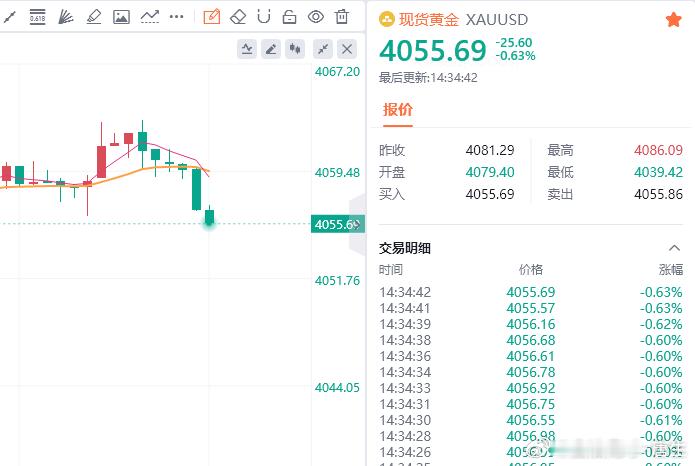This screenshot has height=466, width=695.
Task: Insert an image with picture tool
Action: pos(121,17)
